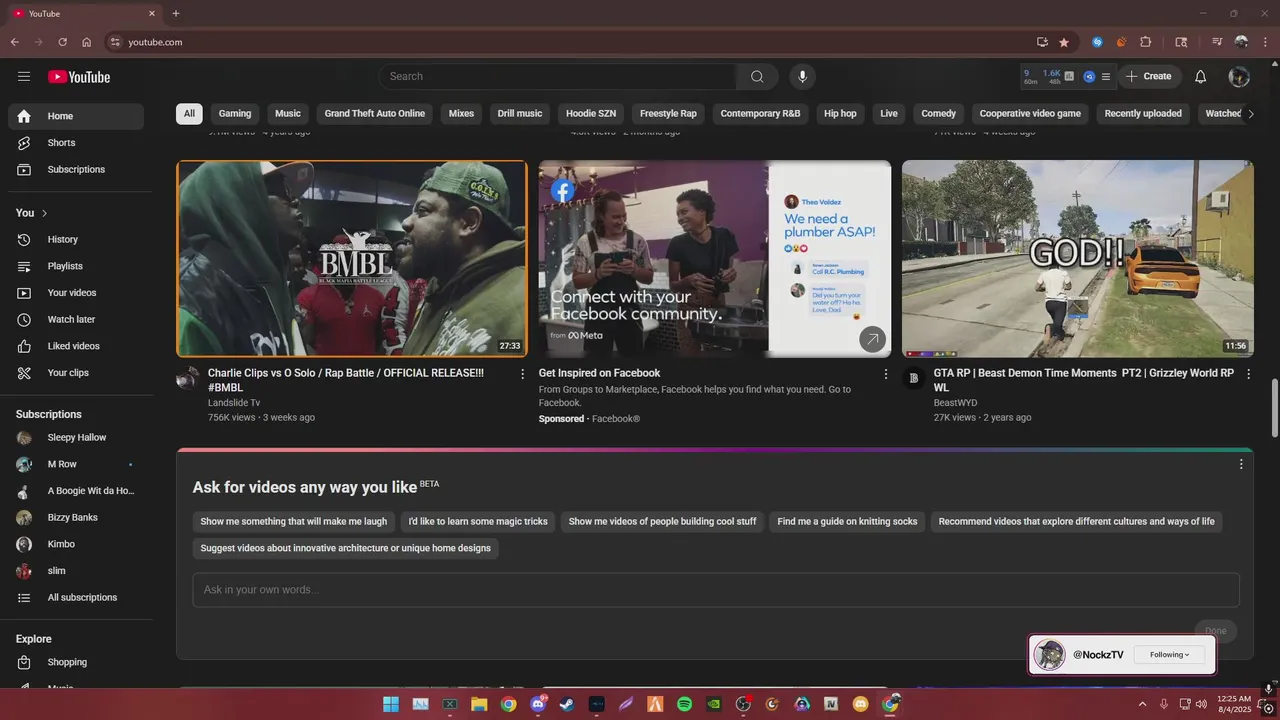Screen dimensions: 1280x720
Task: Open Subscriptions in the sidebar
Action: coord(76,170)
